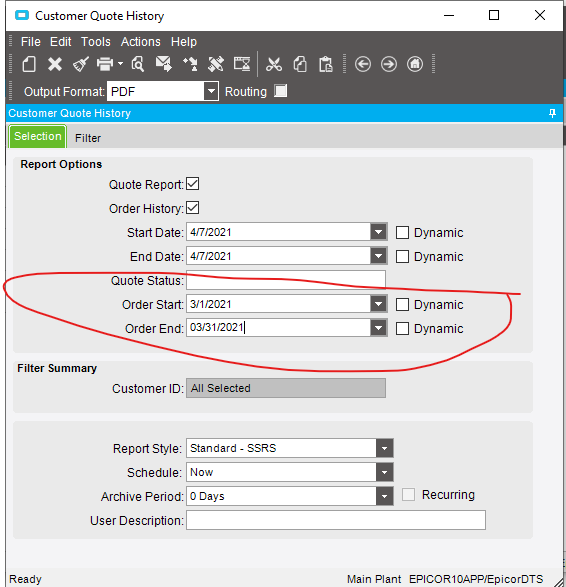This screenshot has width=566, height=587.
Task: Enable Dynamic for Order Start
Action: coord(402,305)
